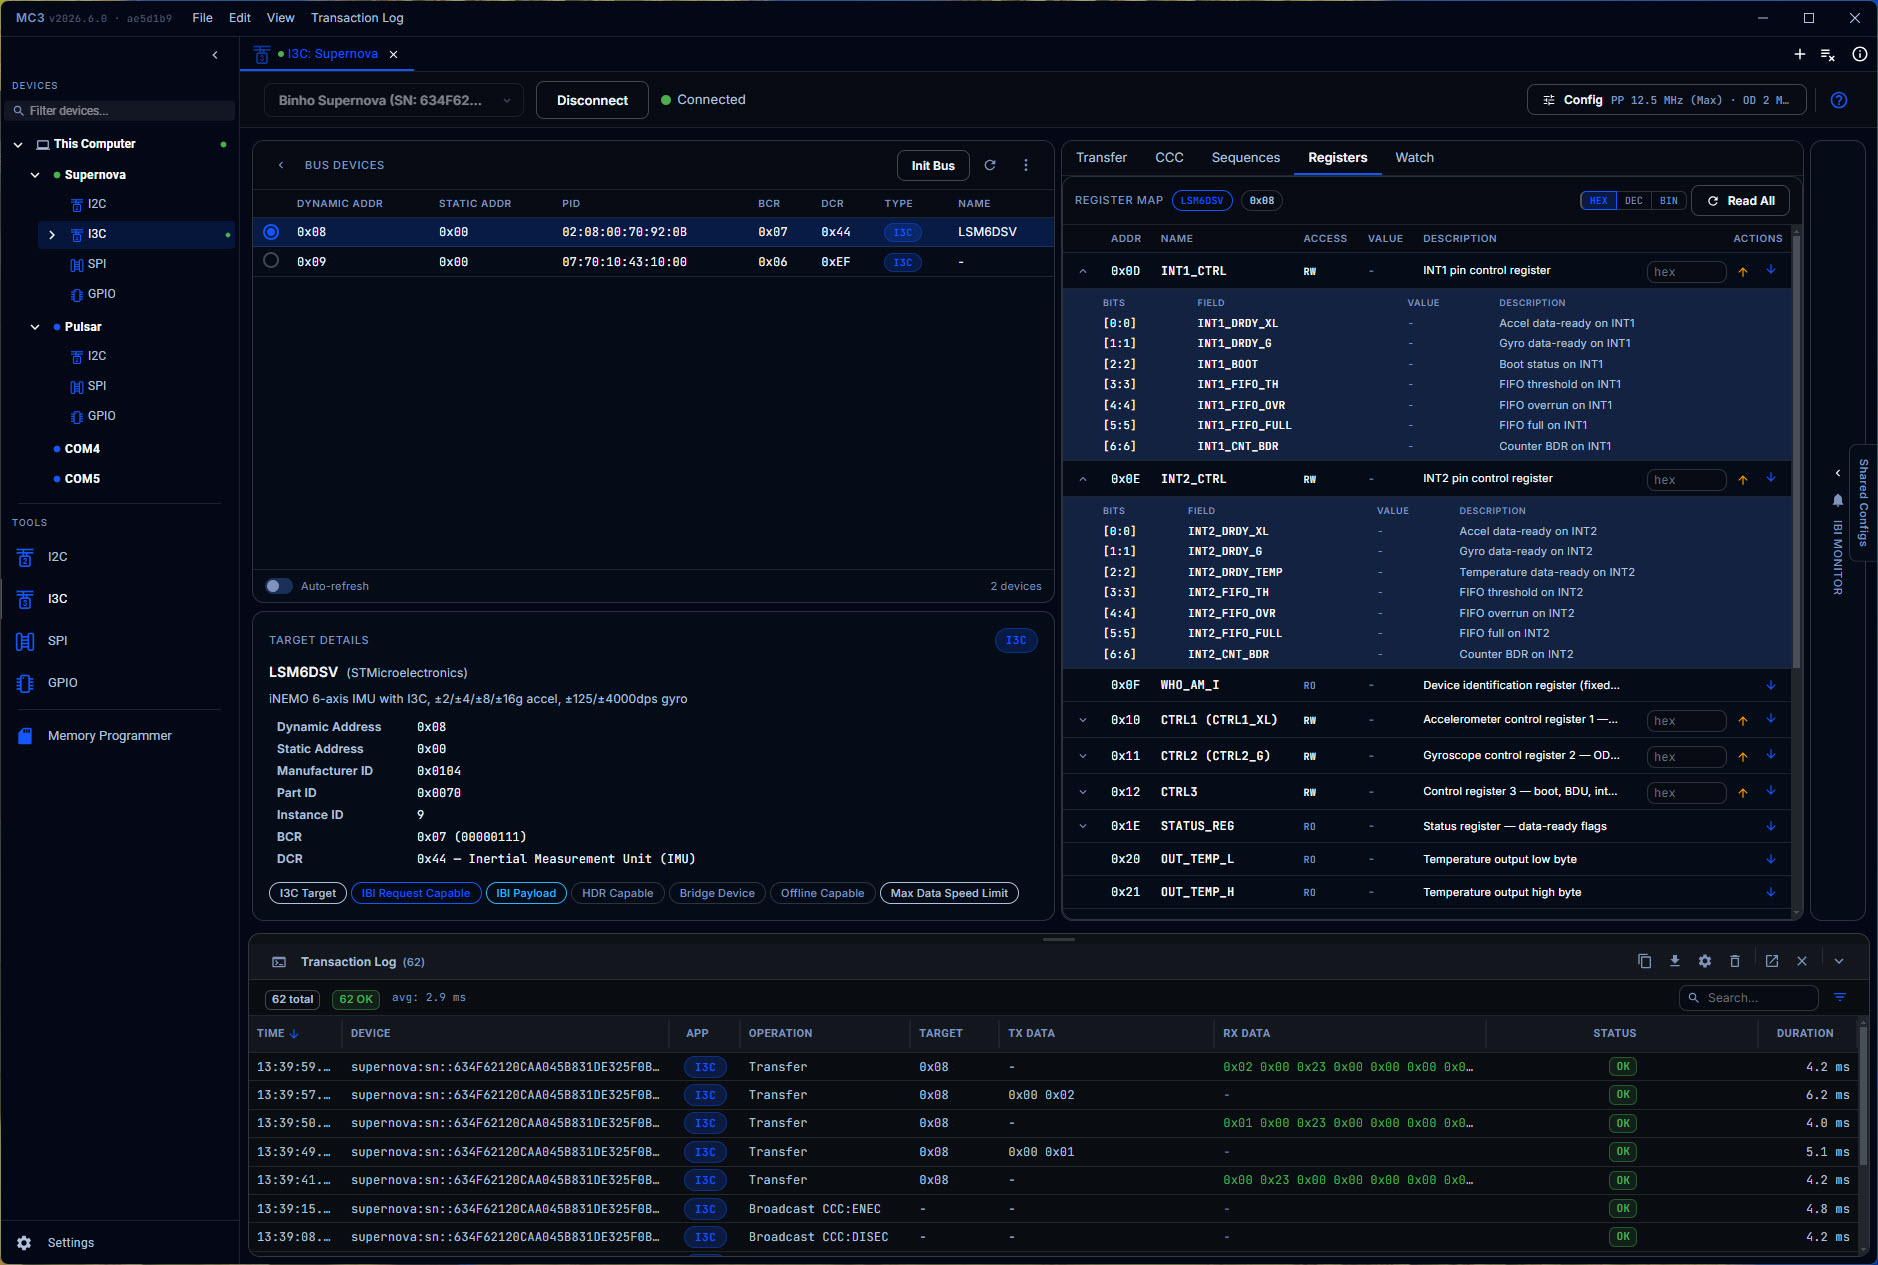
Task: Switch to the Transfer tab
Action: (1101, 158)
